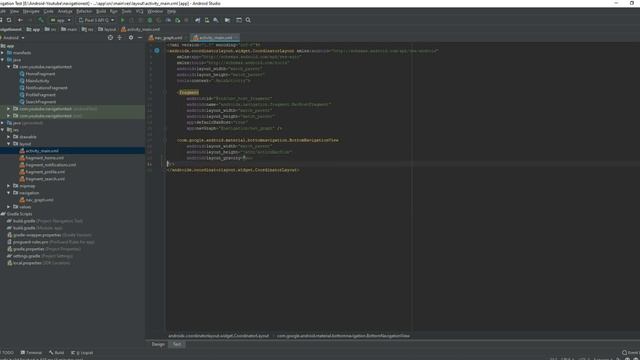Click the Apply Changes icon

click(131, 20)
